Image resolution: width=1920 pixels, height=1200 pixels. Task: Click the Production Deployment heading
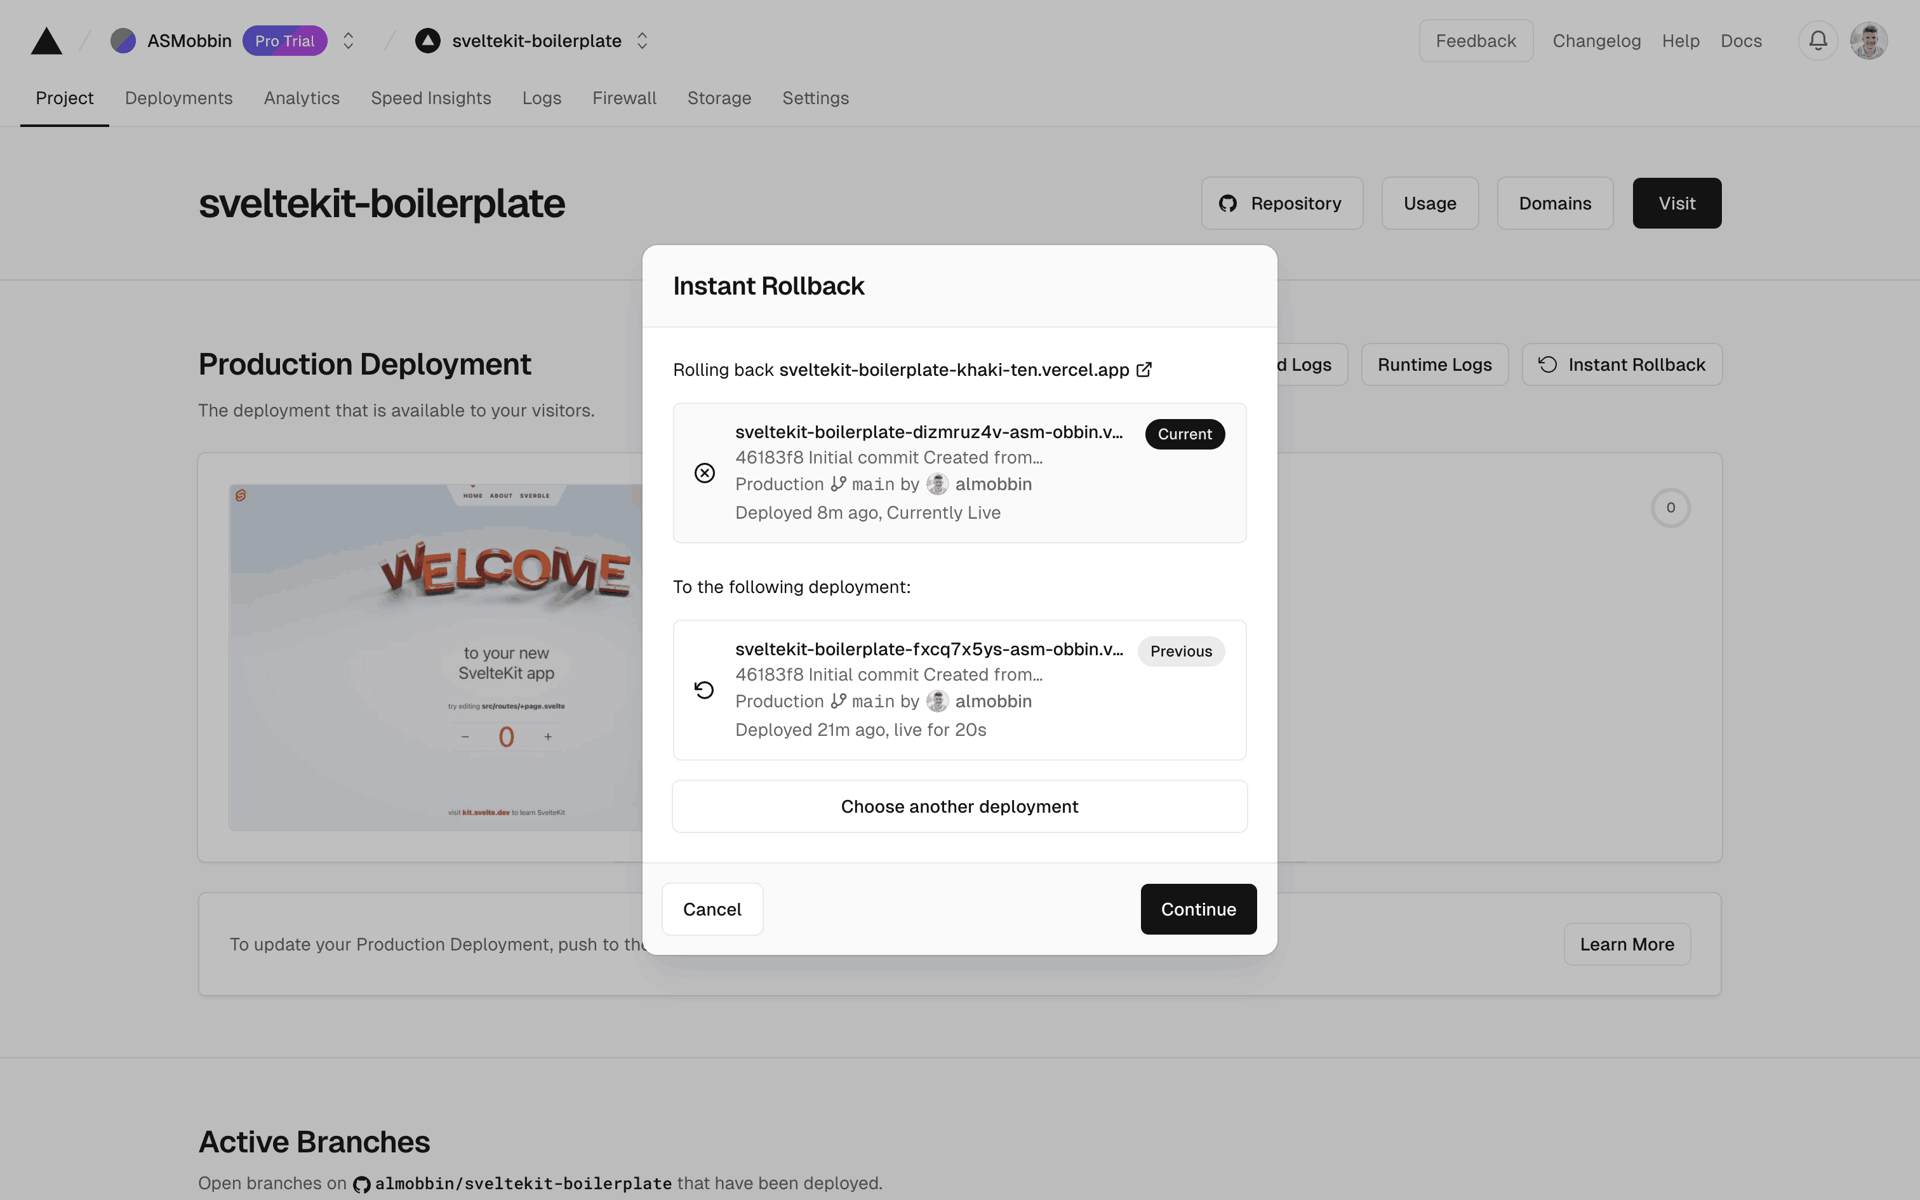point(364,364)
